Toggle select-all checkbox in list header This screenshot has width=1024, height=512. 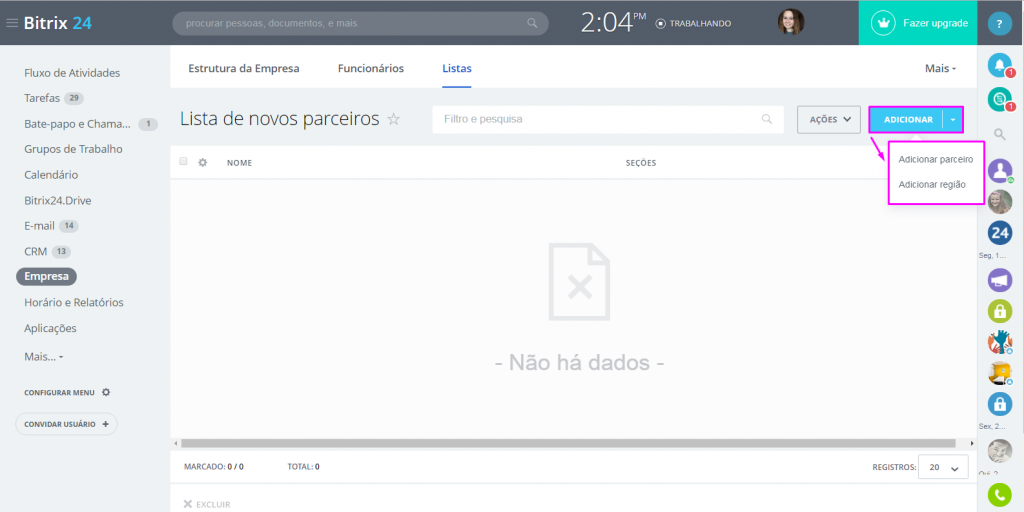pos(184,161)
